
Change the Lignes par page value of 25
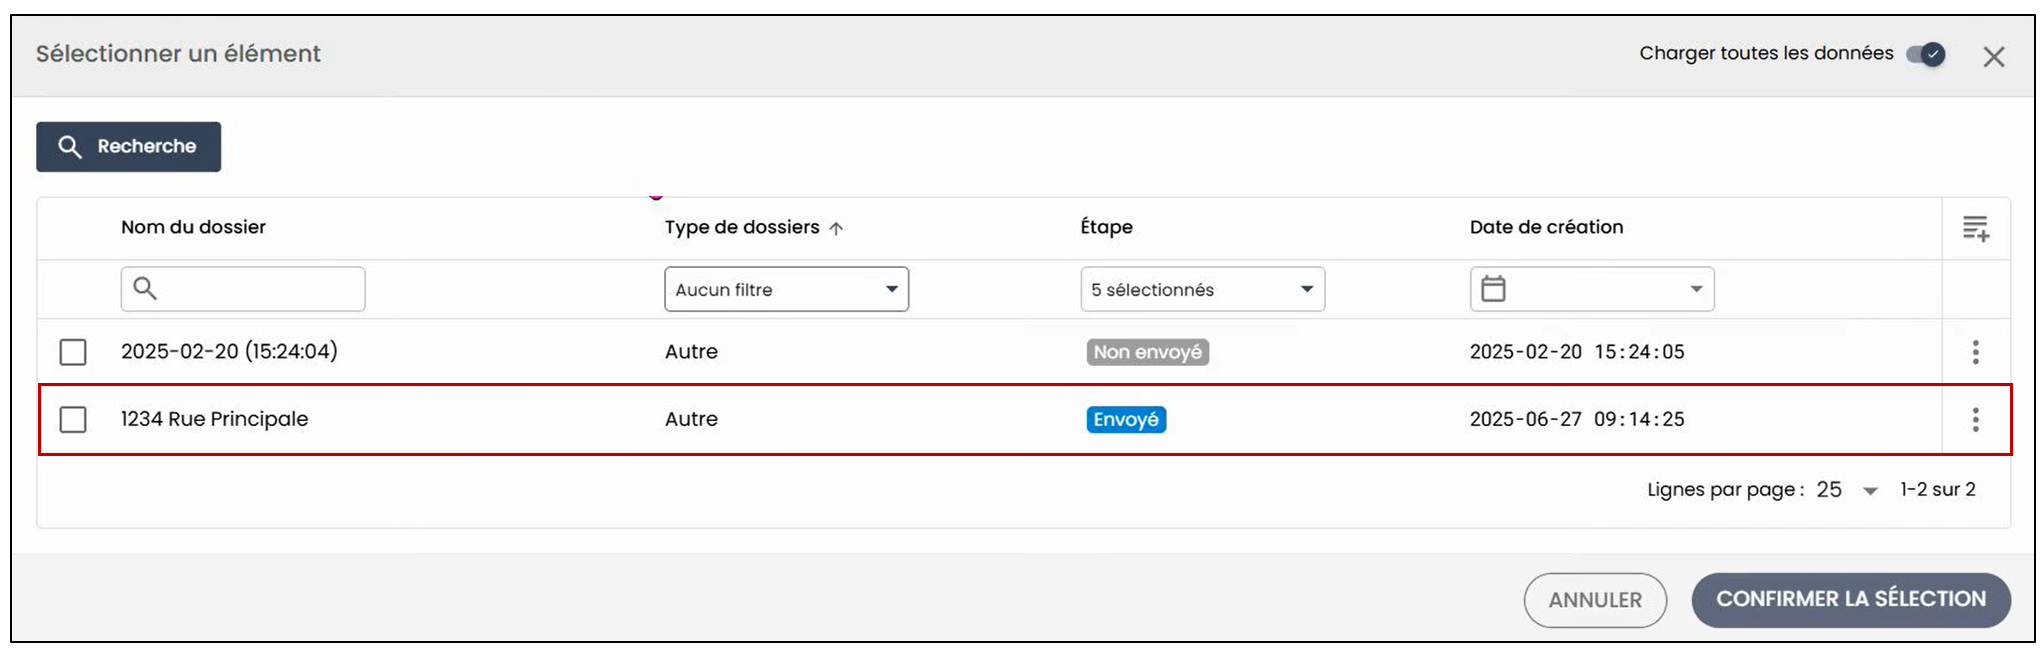click(1847, 490)
